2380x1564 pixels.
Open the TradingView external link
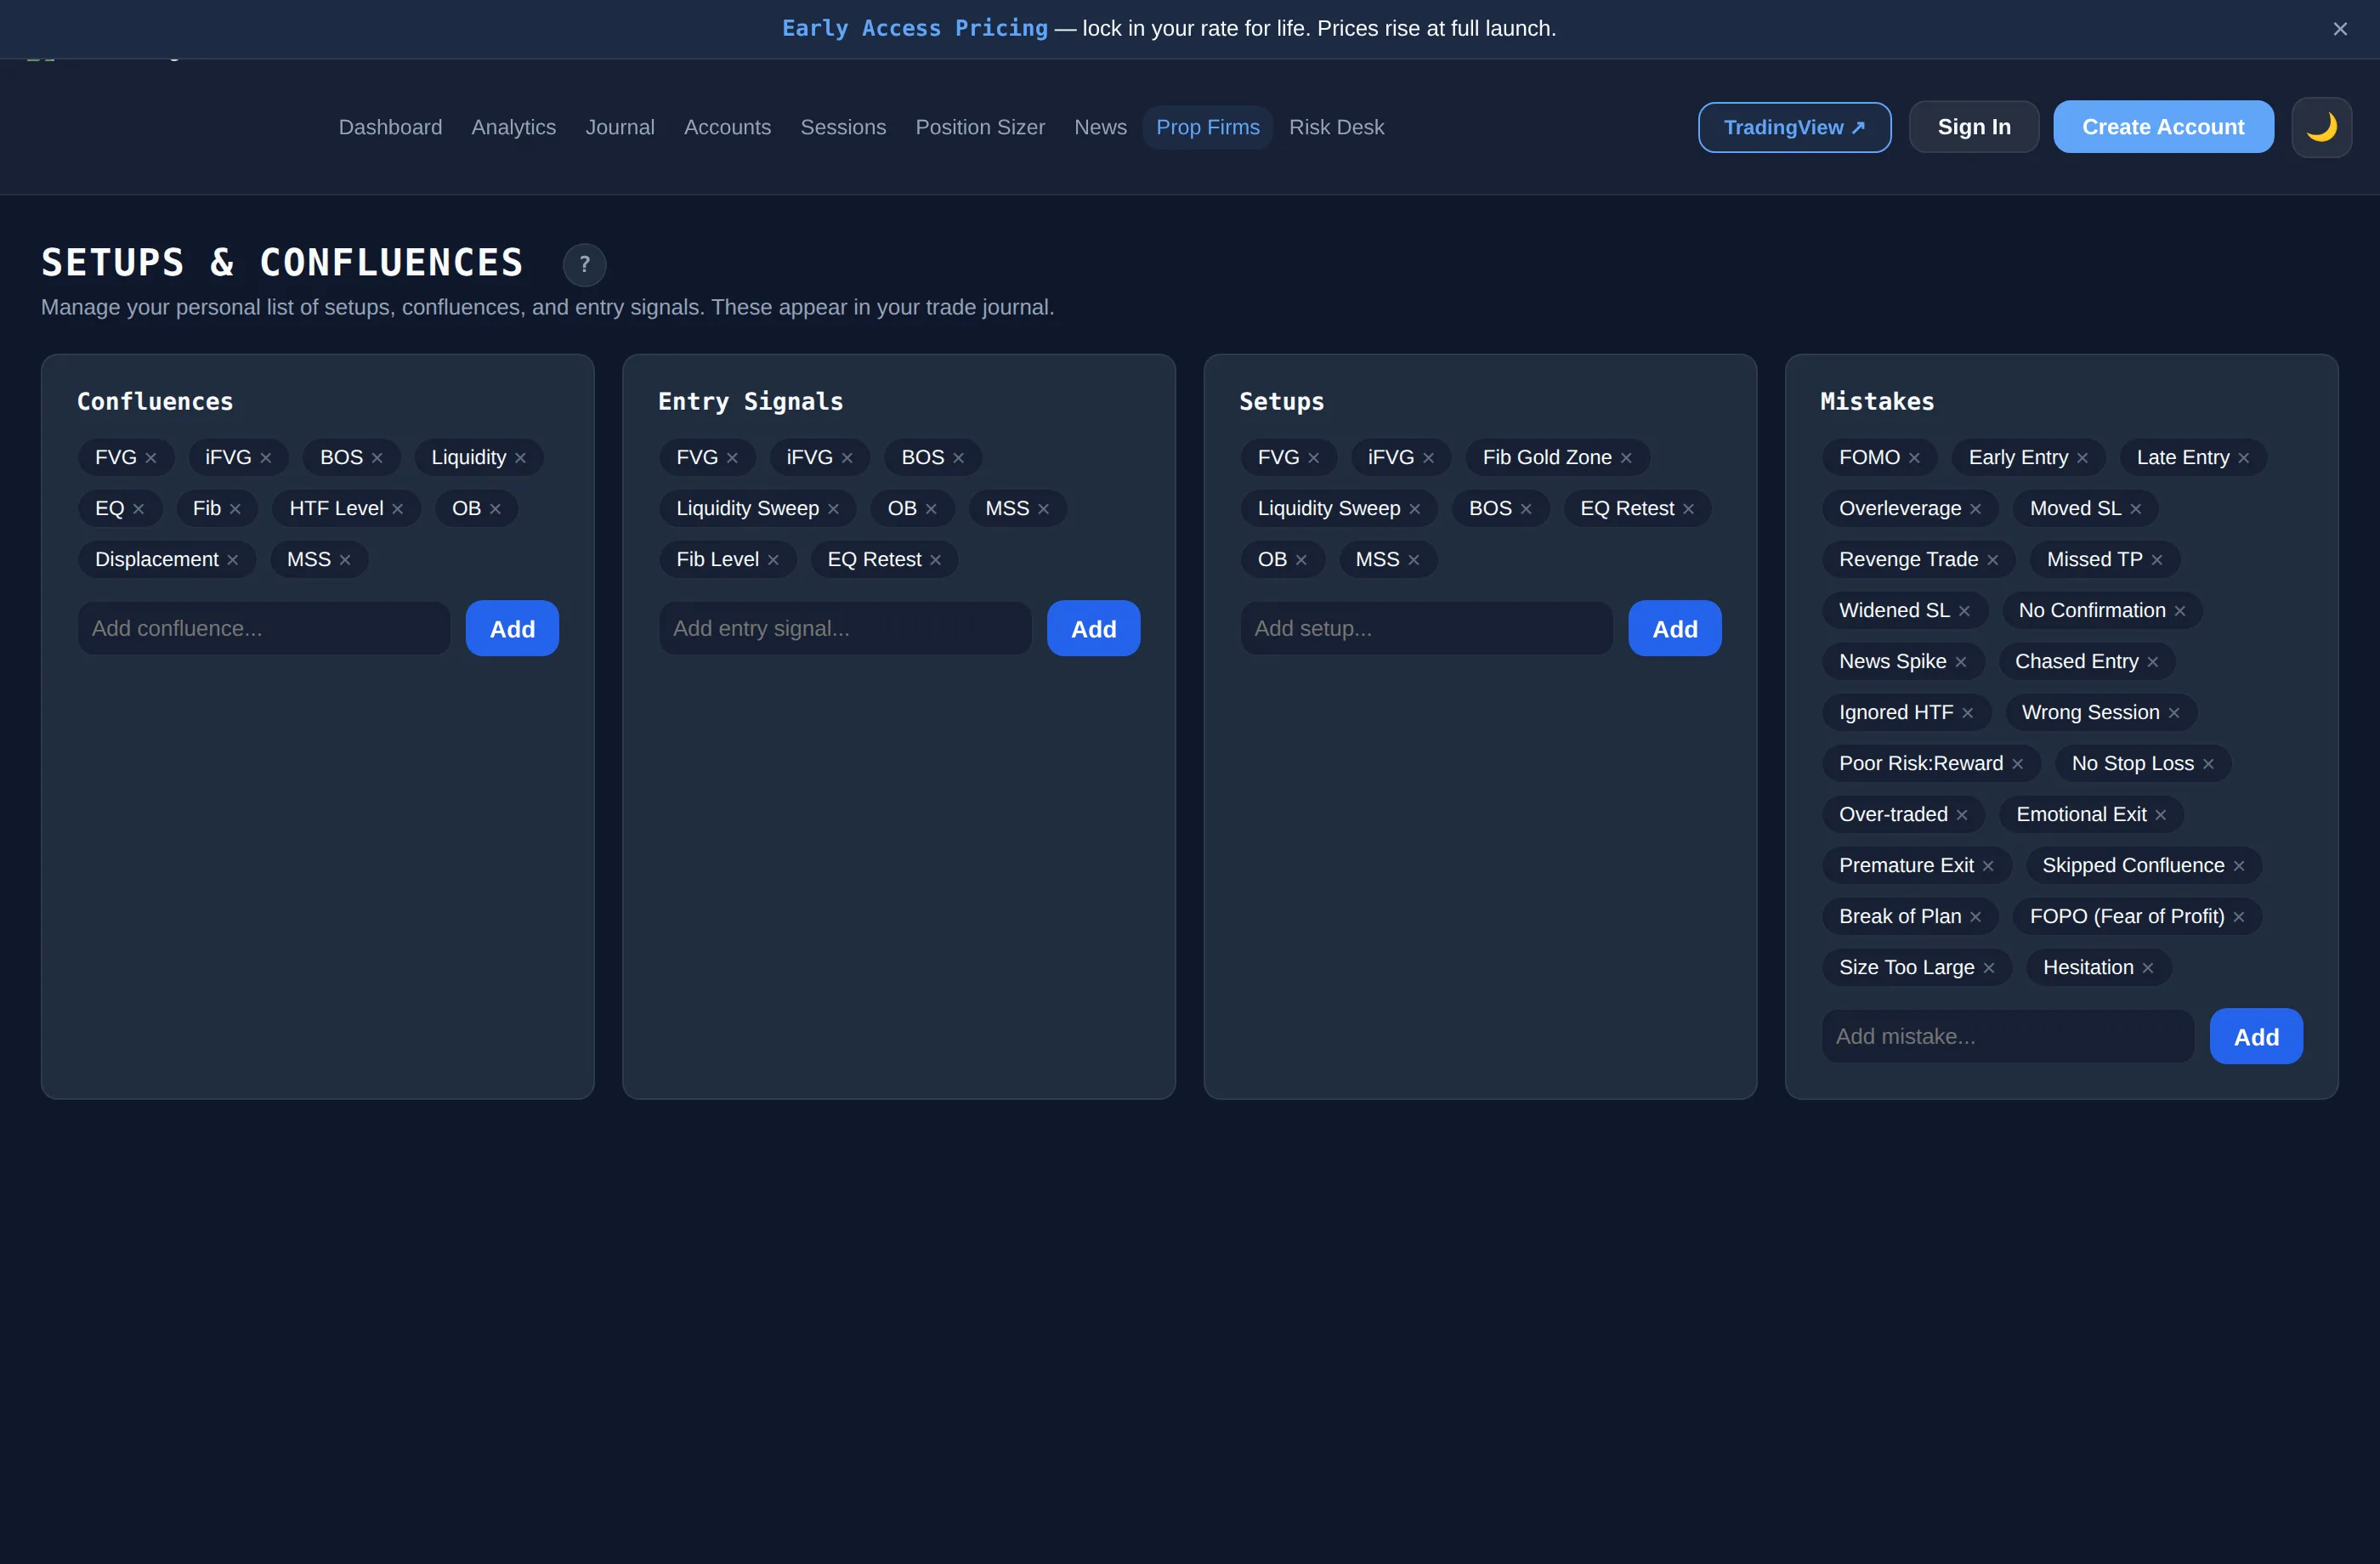tap(1794, 127)
